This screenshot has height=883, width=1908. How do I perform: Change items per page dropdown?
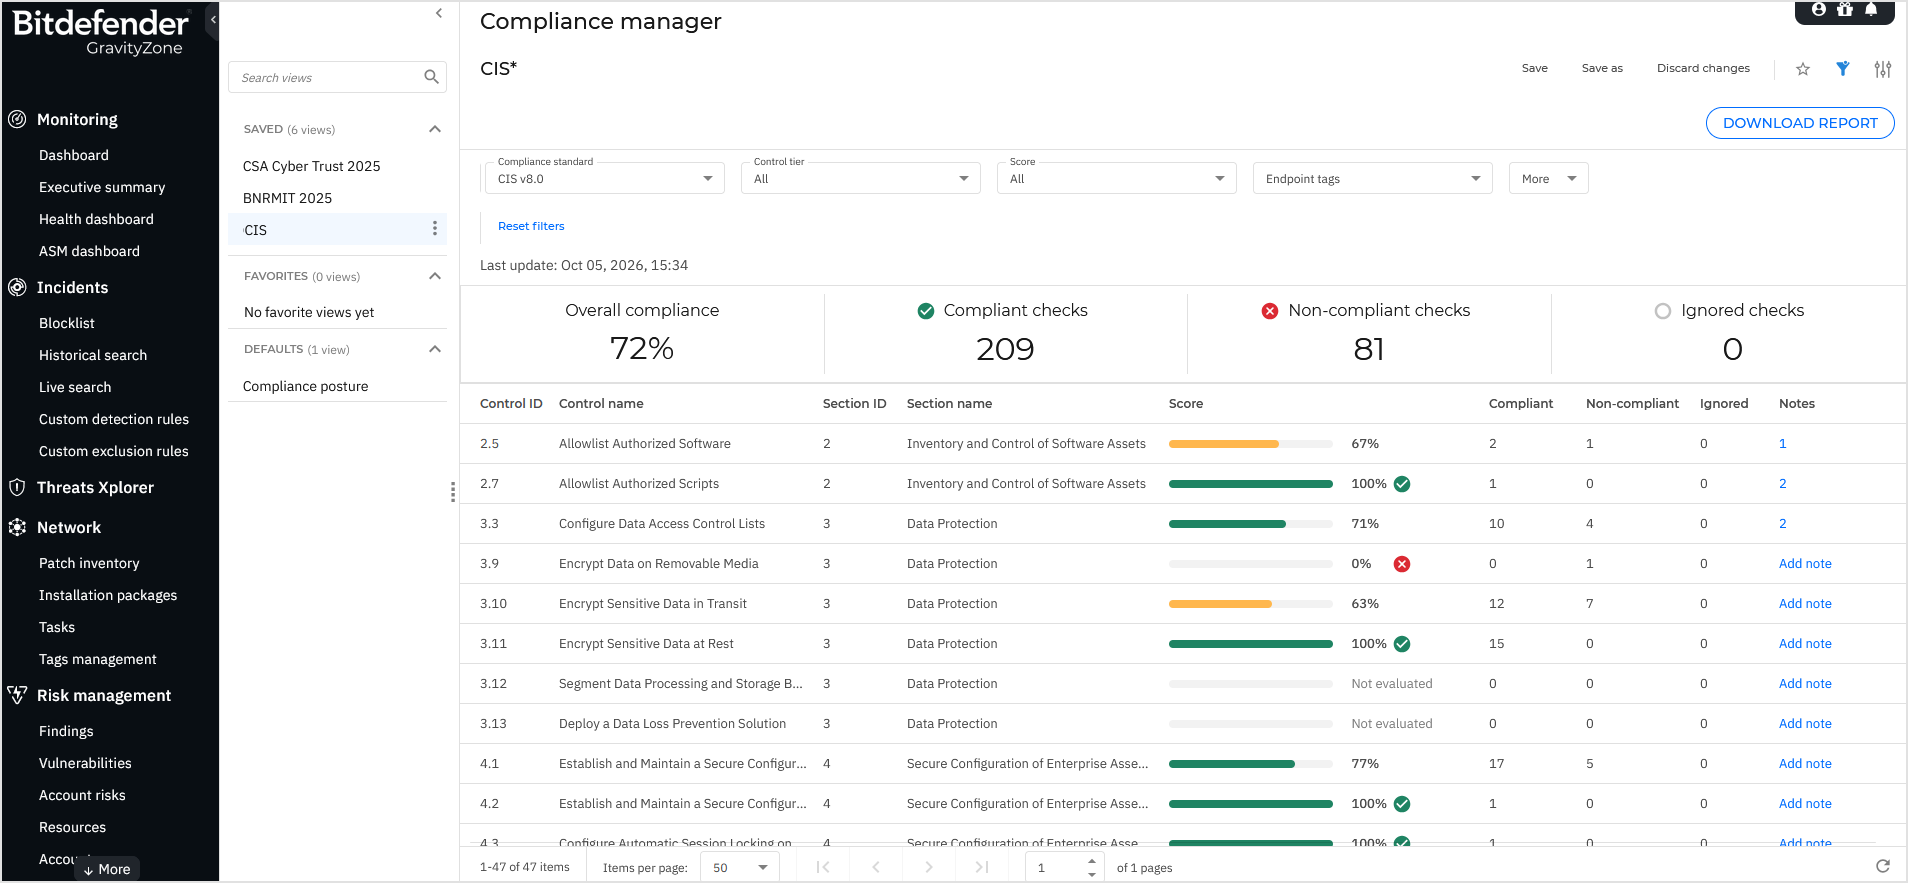[x=740, y=867]
